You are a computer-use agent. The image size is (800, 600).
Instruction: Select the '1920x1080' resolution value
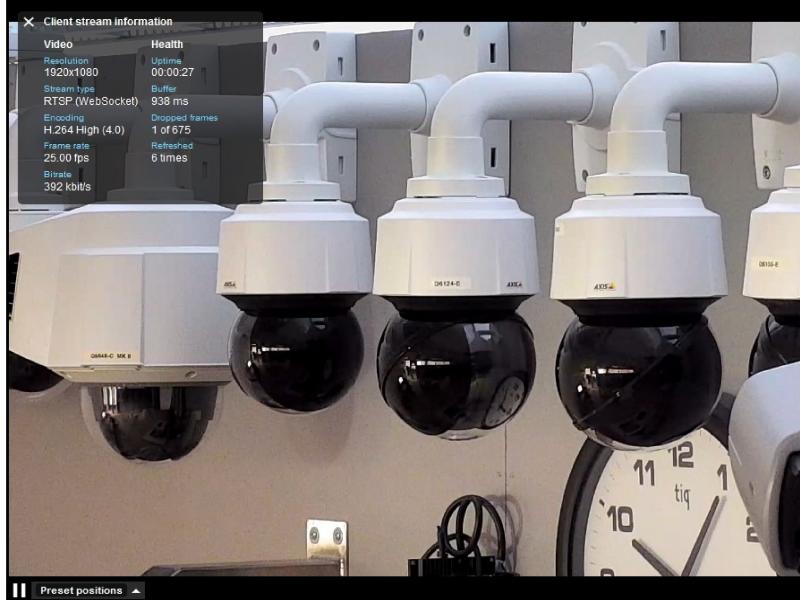click(x=71, y=72)
